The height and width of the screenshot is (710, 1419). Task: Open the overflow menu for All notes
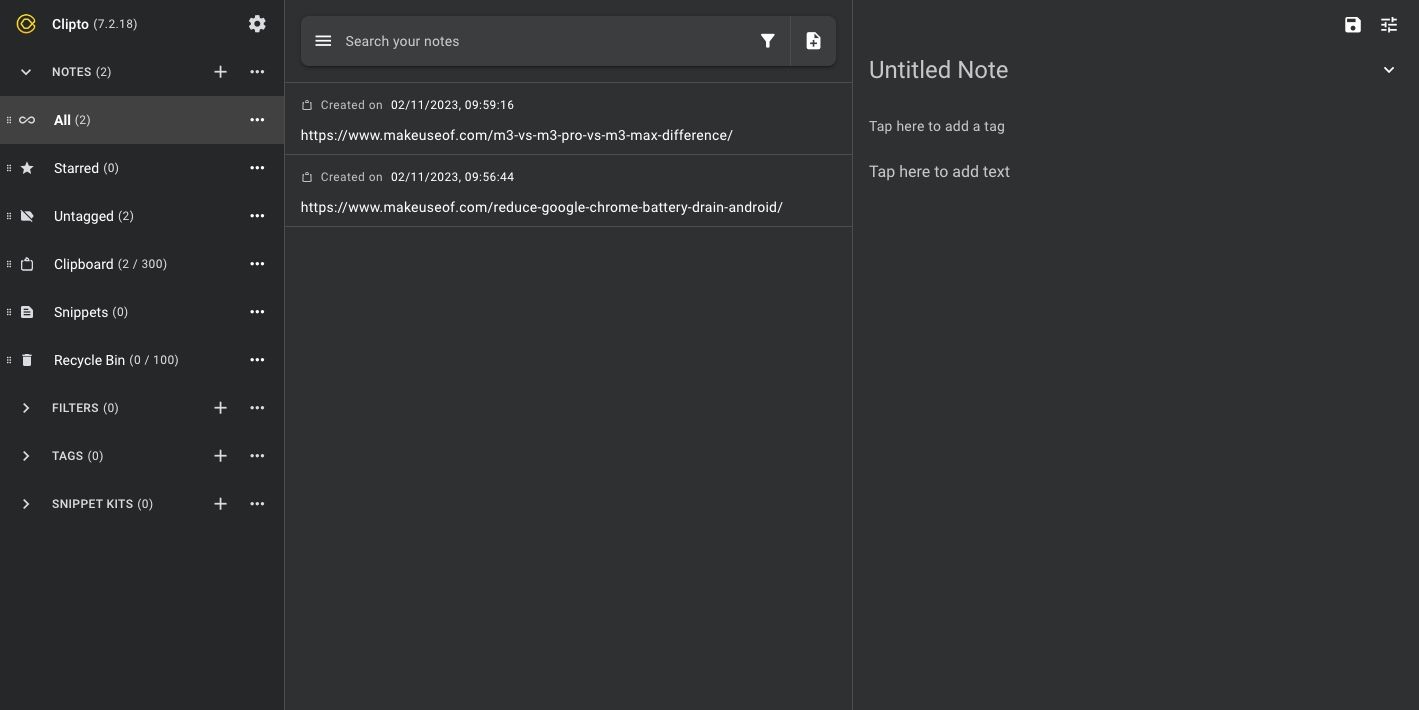click(x=257, y=119)
